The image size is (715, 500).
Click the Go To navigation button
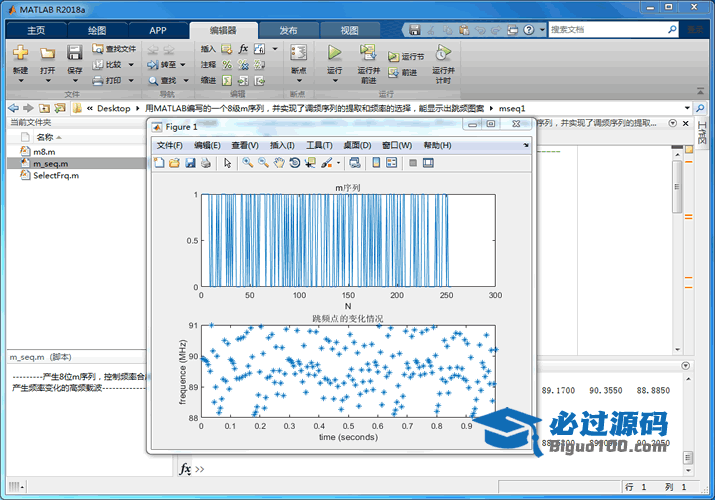(x=162, y=65)
